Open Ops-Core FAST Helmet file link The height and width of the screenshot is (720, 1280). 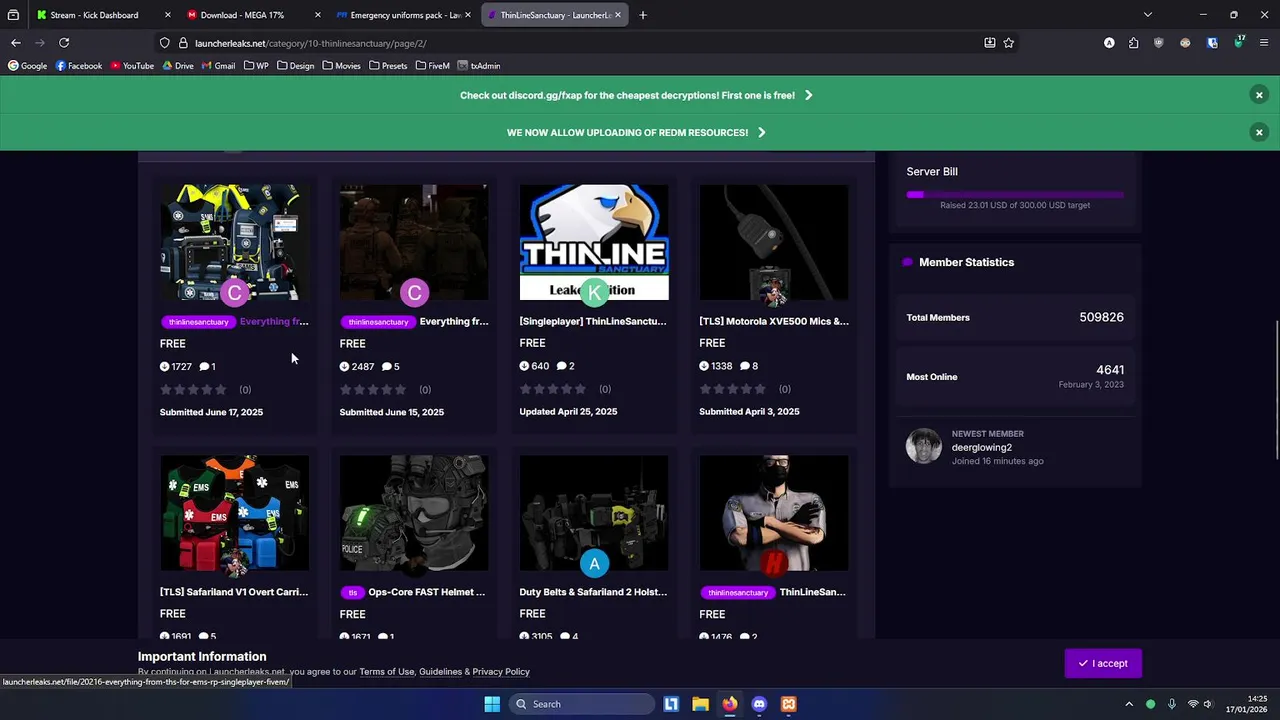tap(426, 592)
